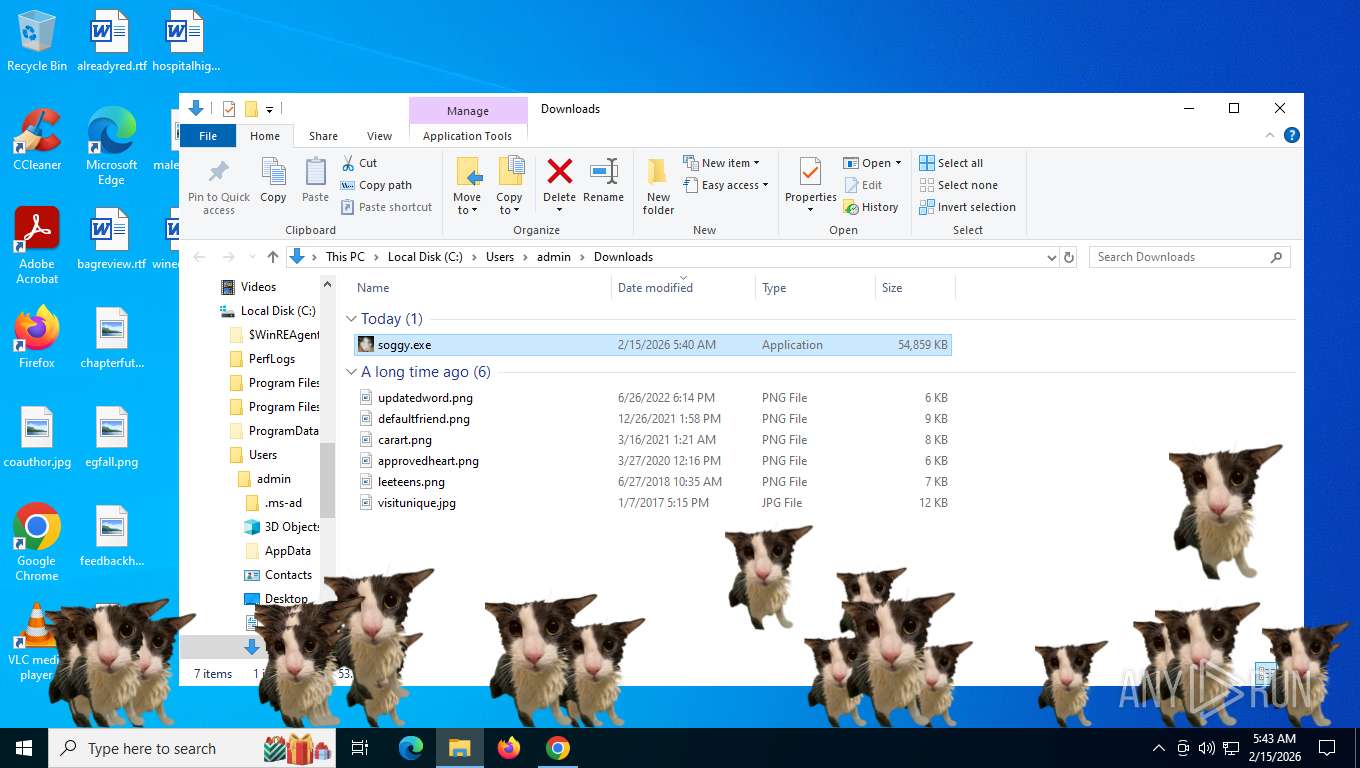Click Firefox on the taskbar

point(509,748)
